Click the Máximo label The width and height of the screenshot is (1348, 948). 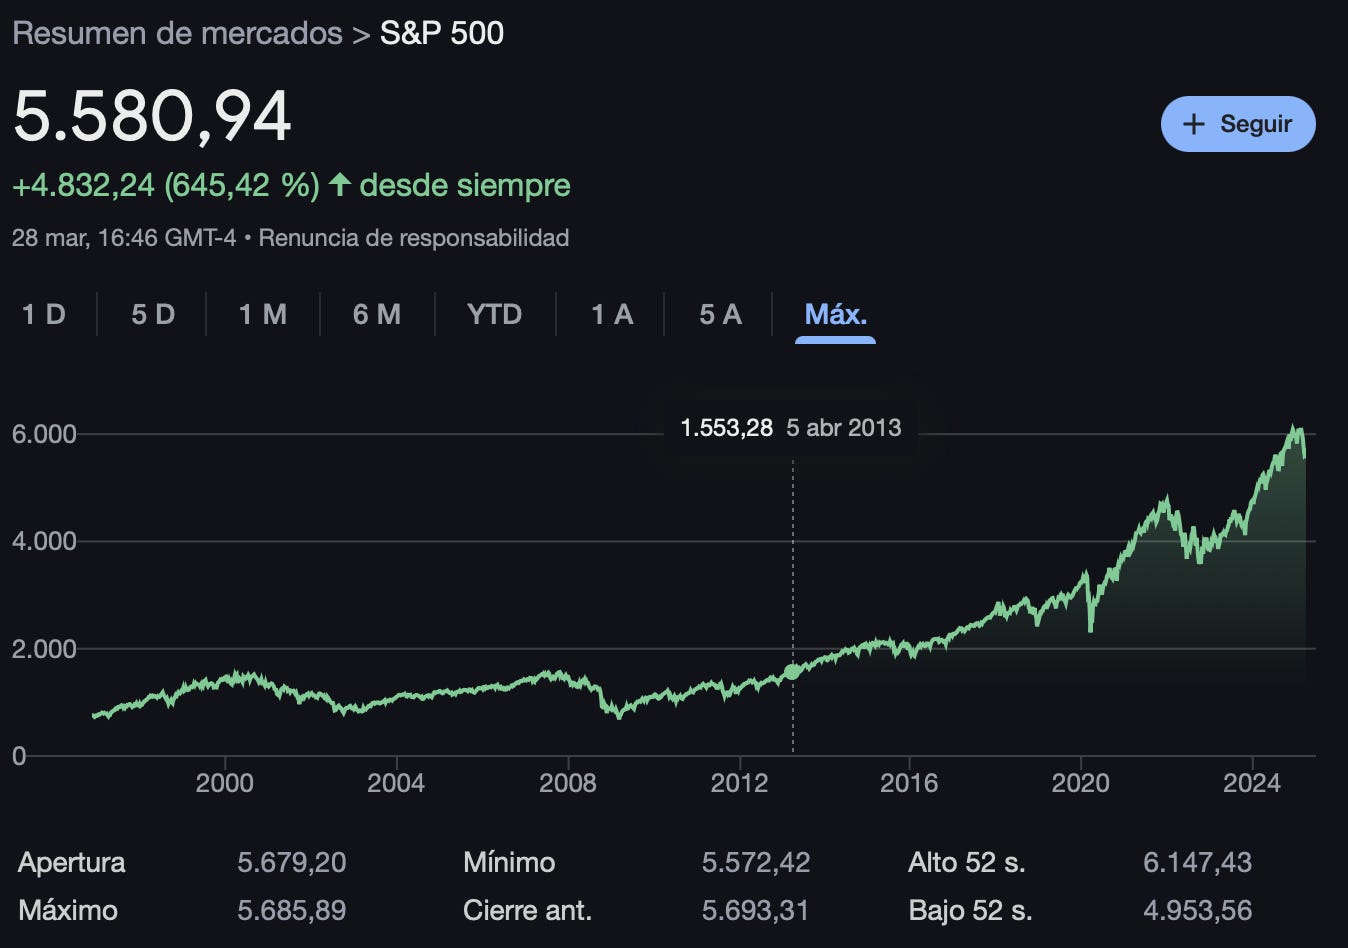click(68, 911)
